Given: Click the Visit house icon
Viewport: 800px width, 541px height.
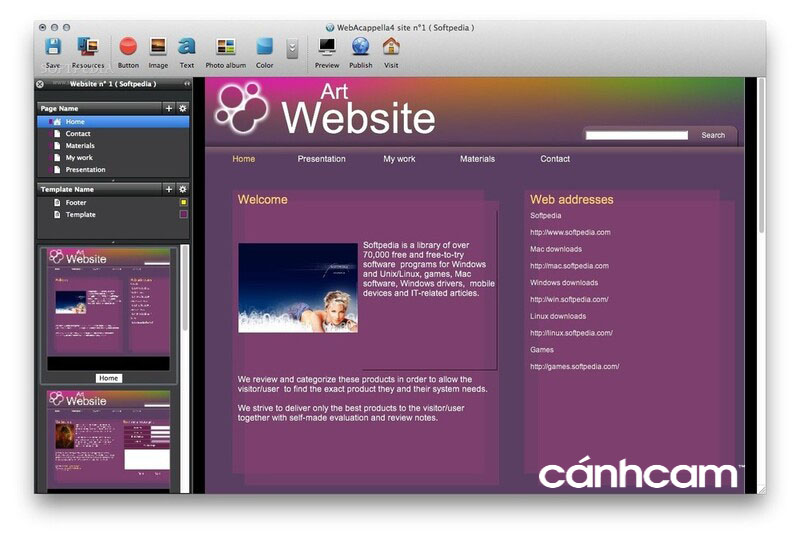Looking at the screenshot, I should click(391, 46).
